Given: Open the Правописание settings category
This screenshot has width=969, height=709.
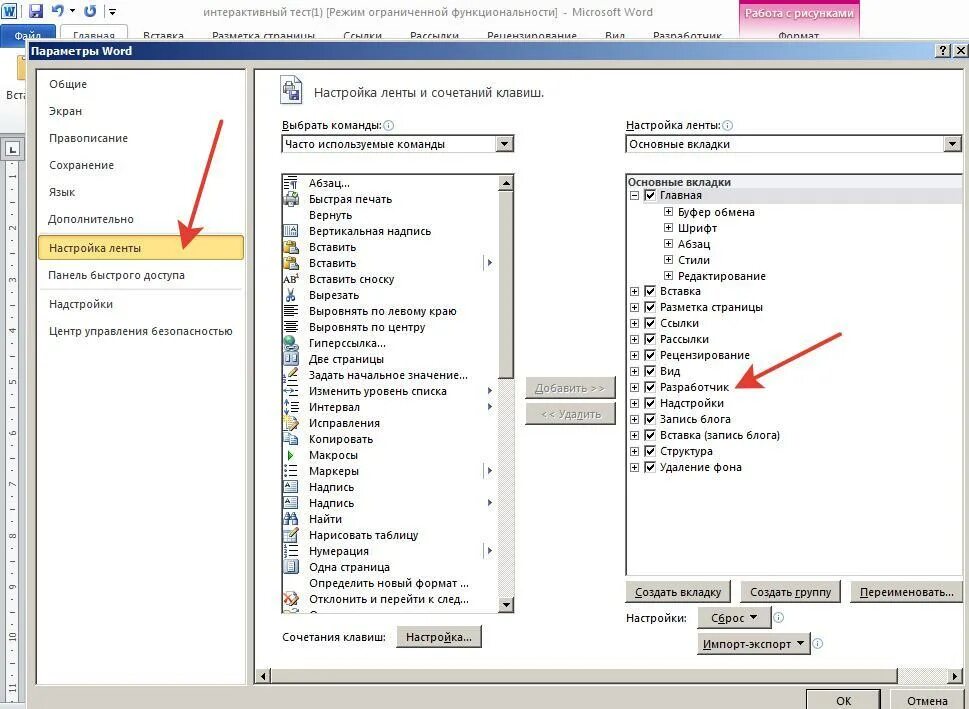Looking at the screenshot, I should [x=141, y=138].
